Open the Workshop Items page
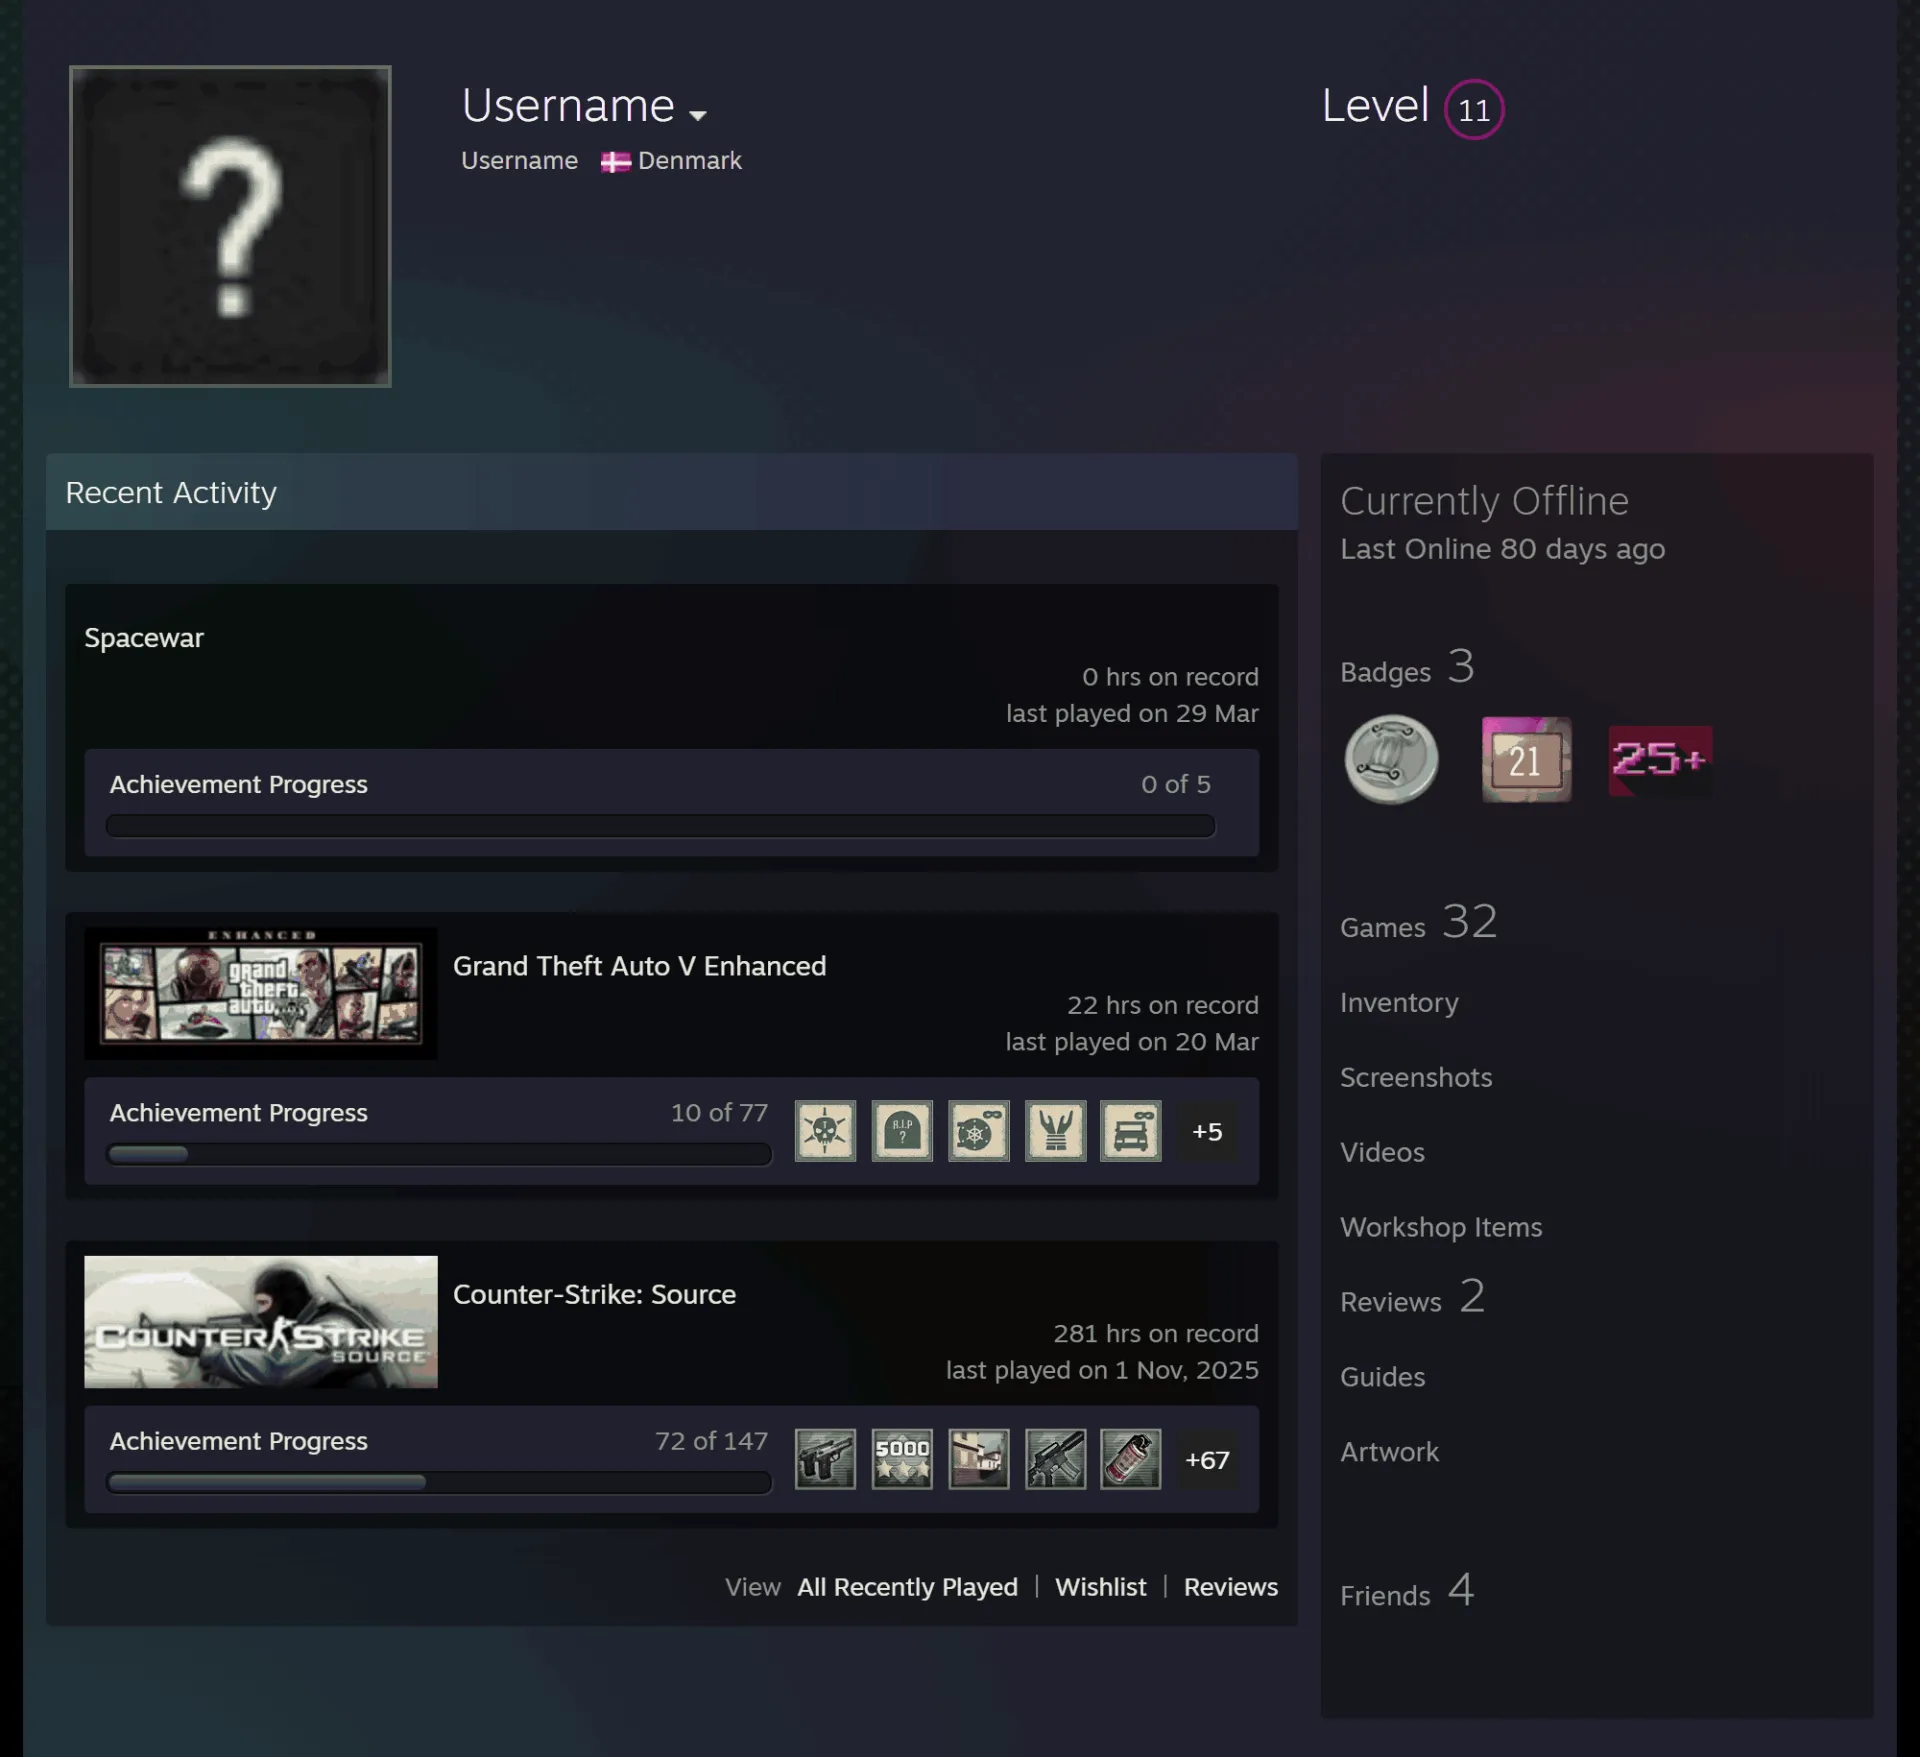The image size is (1920, 1757). coord(1441,1227)
